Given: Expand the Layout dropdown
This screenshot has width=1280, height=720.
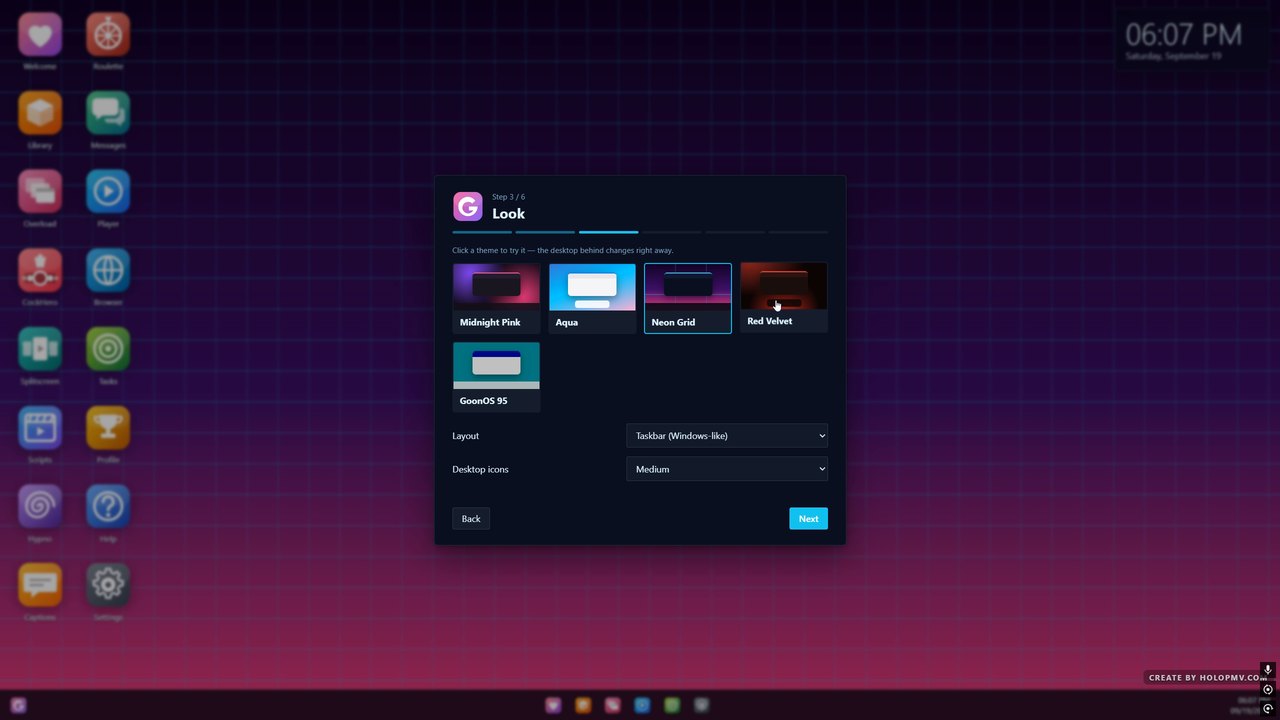Looking at the screenshot, I should point(727,436).
